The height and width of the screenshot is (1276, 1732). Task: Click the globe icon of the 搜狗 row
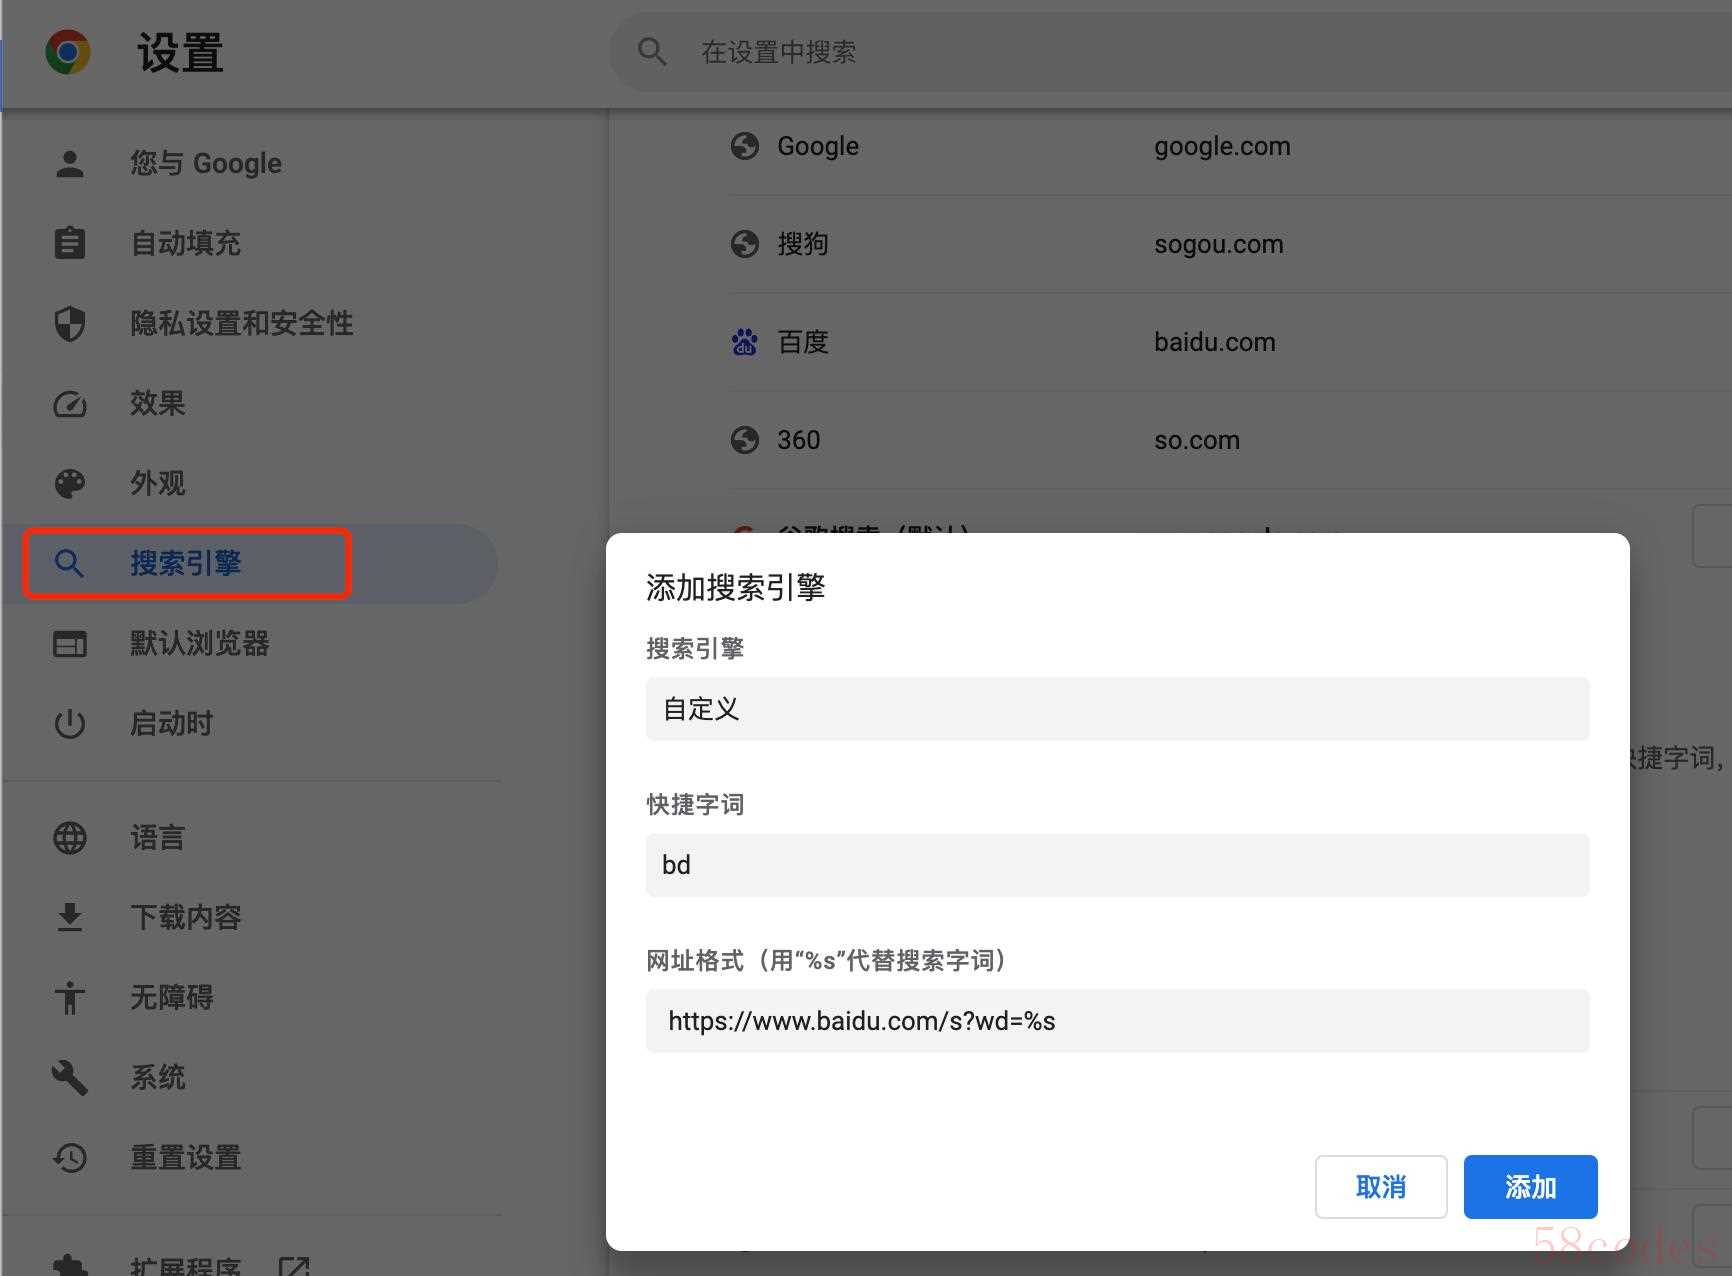745,244
